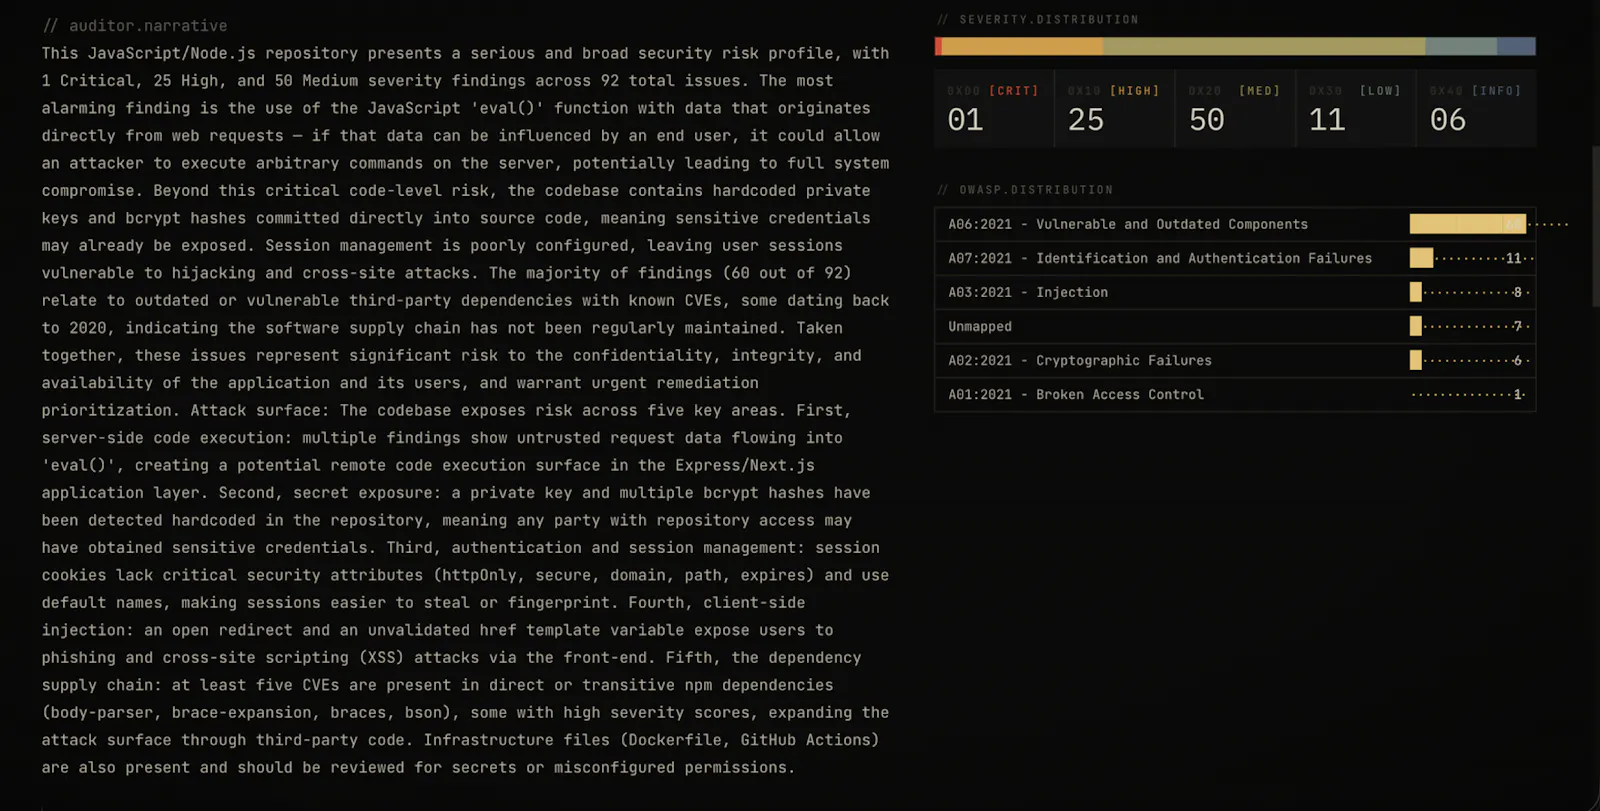Select the Critical severity card showing 01
Image resolution: width=1600 pixels, height=811 pixels.
pyautogui.click(x=994, y=109)
